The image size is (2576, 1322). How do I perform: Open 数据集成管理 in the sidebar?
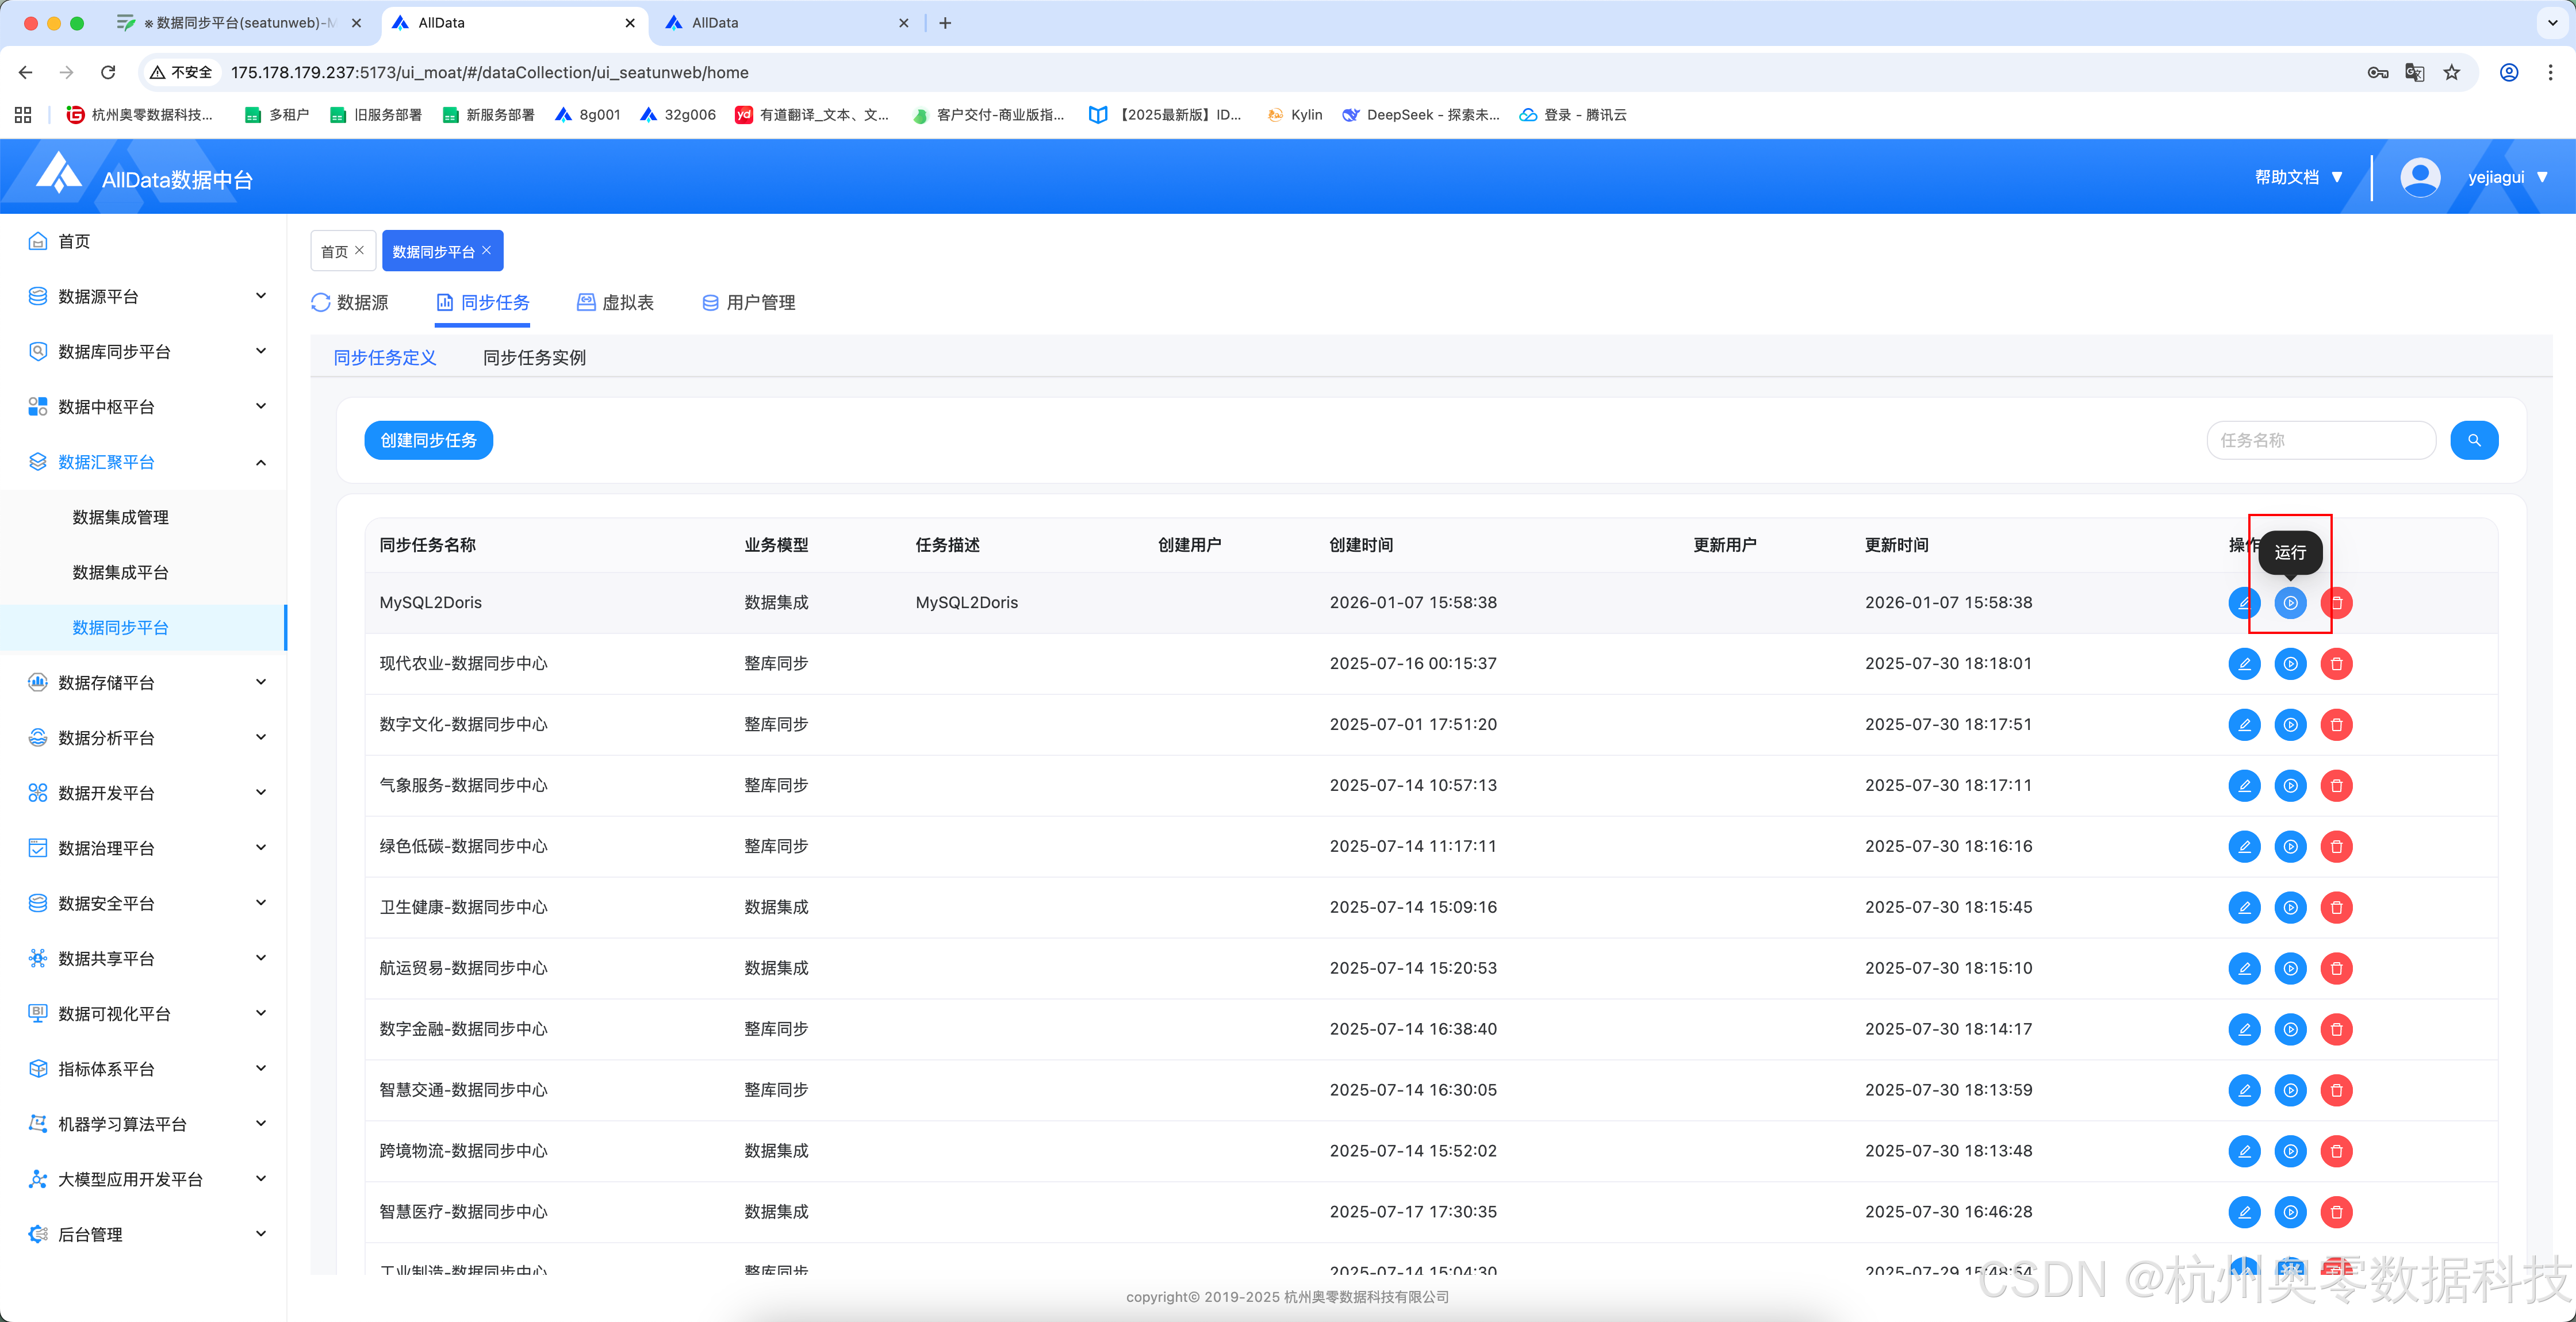pyautogui.click(x=120, y=518)
